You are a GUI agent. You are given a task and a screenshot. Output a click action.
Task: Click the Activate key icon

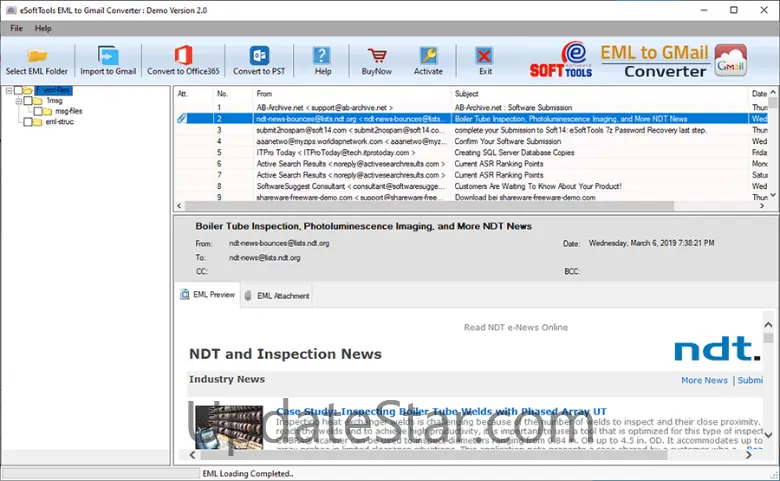pos(428,55)
